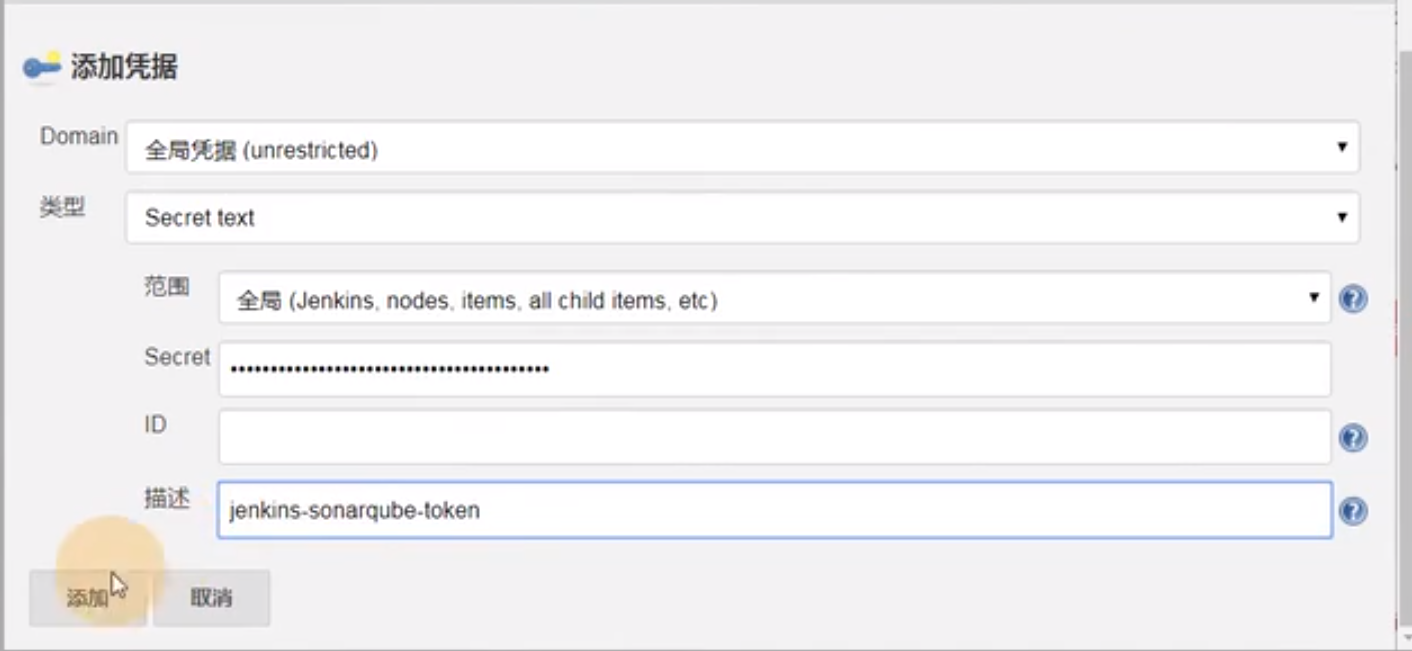Click the 添加凭据 dialog heading
1412x651 pixels.
pyautogui.click(x=124, y=67)
